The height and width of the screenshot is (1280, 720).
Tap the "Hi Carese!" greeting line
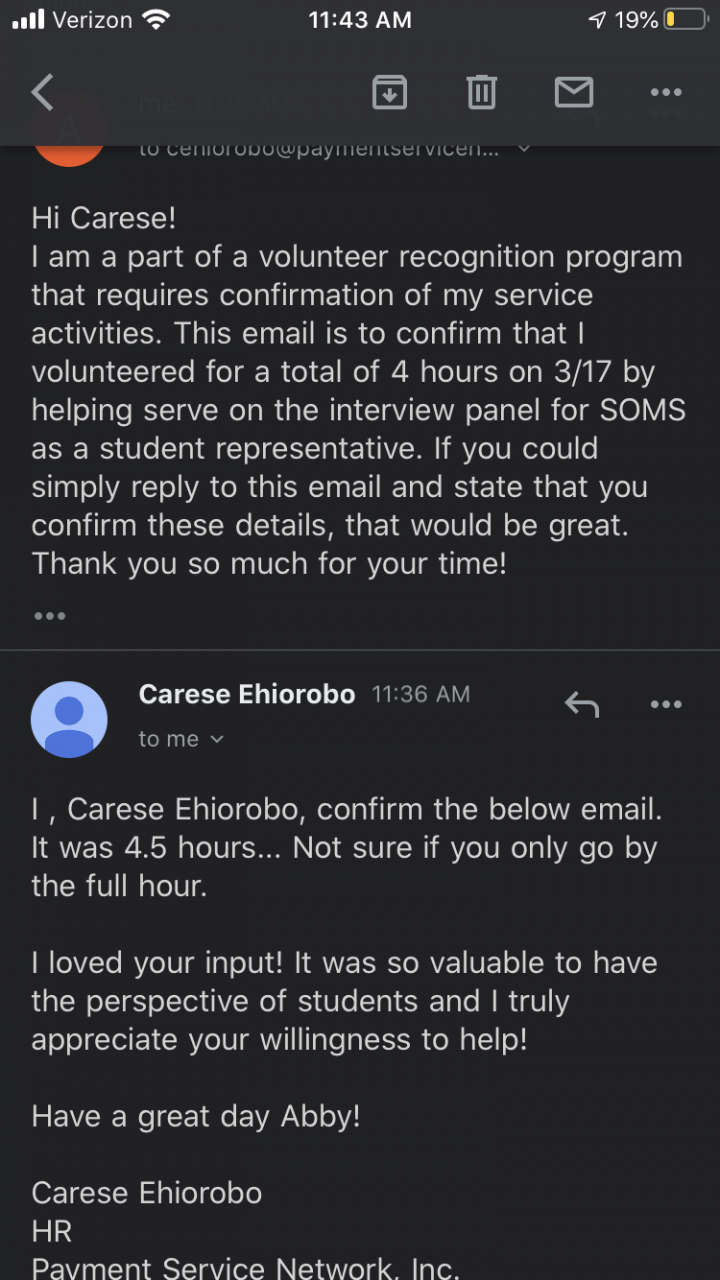point(104,218)
